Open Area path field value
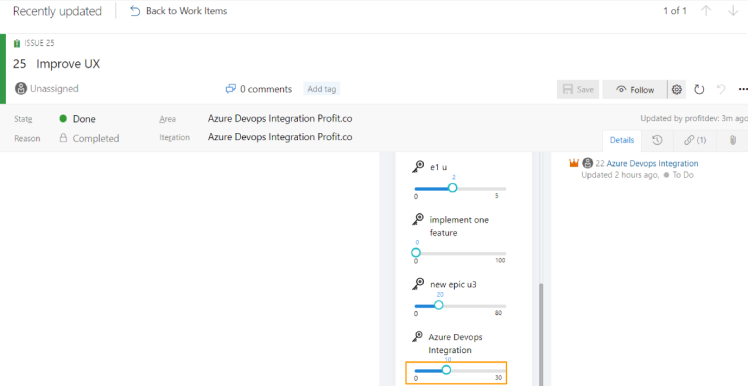This screenshot has height=386, width=748. [x=280, y=118]
